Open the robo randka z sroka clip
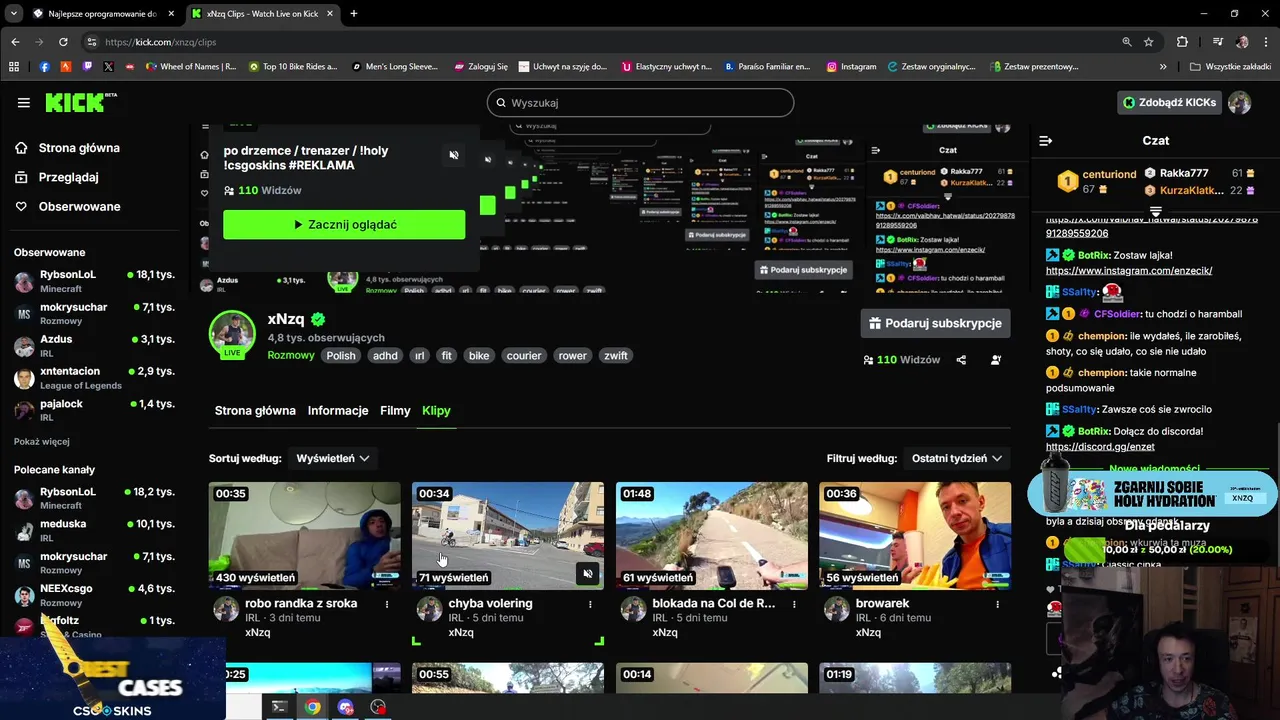The height and width of the screenshot is (720, 1280). (x=304, y=535)
